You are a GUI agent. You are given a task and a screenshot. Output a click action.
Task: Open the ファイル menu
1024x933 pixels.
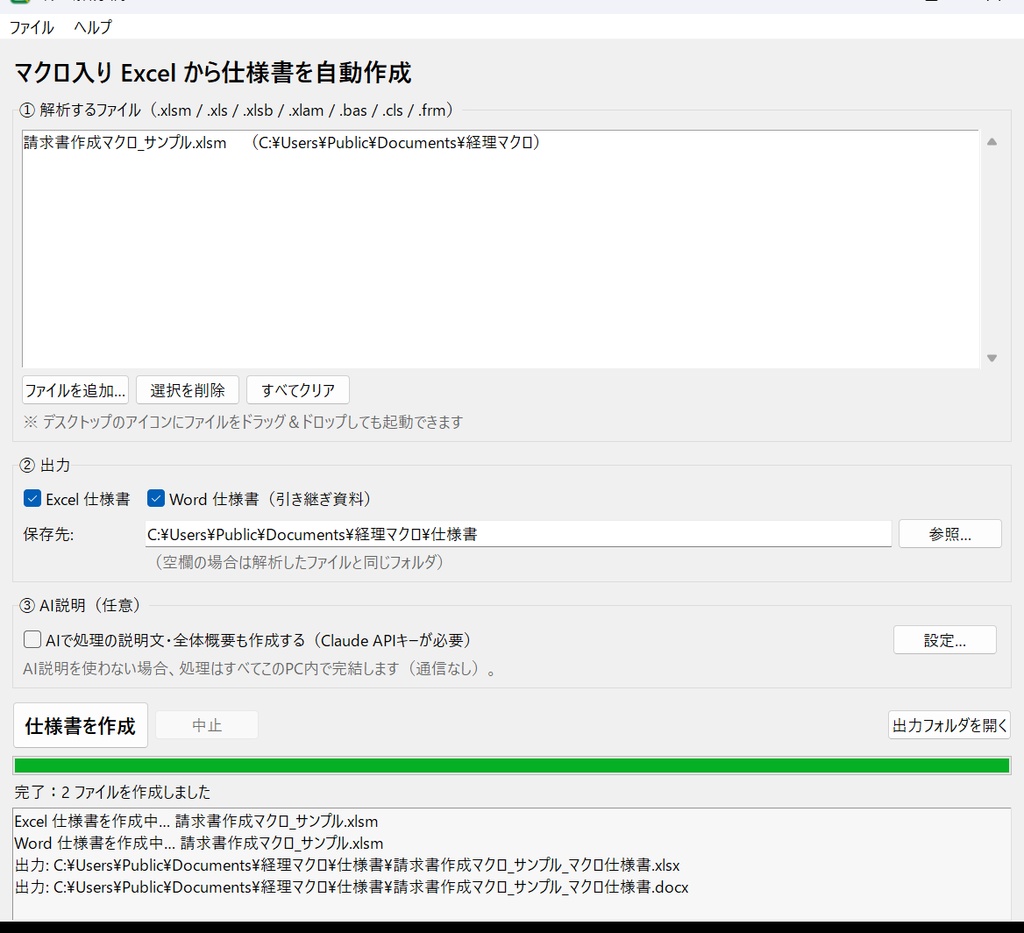(31, 27)
